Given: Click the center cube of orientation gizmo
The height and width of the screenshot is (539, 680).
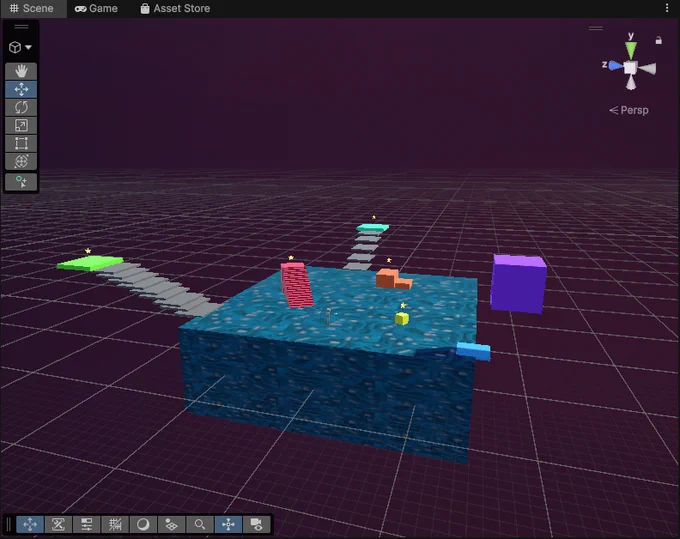Looking at the screenshot, I should pos(631,68).
